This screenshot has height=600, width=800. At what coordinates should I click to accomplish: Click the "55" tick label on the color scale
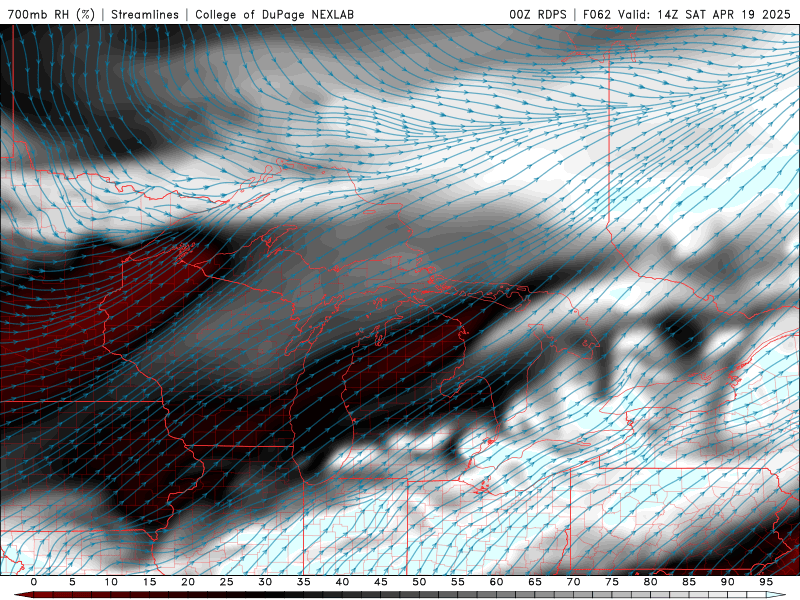(x=458, y=582)
